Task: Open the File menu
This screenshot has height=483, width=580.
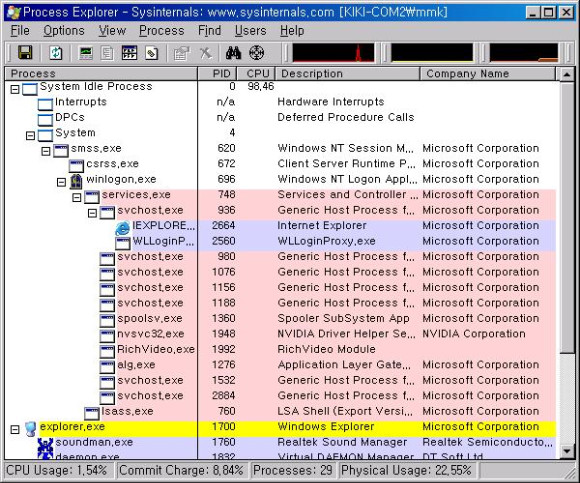Action: point(20,31)
